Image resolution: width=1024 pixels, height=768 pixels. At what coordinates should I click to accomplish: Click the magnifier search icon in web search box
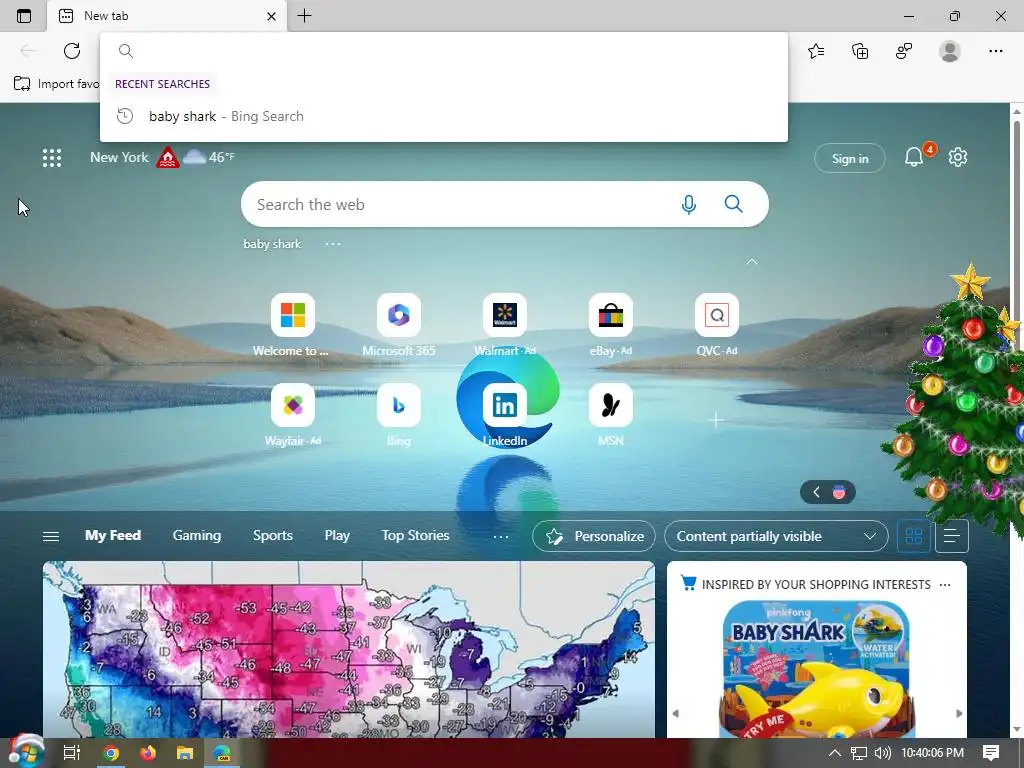coord(733,204)
